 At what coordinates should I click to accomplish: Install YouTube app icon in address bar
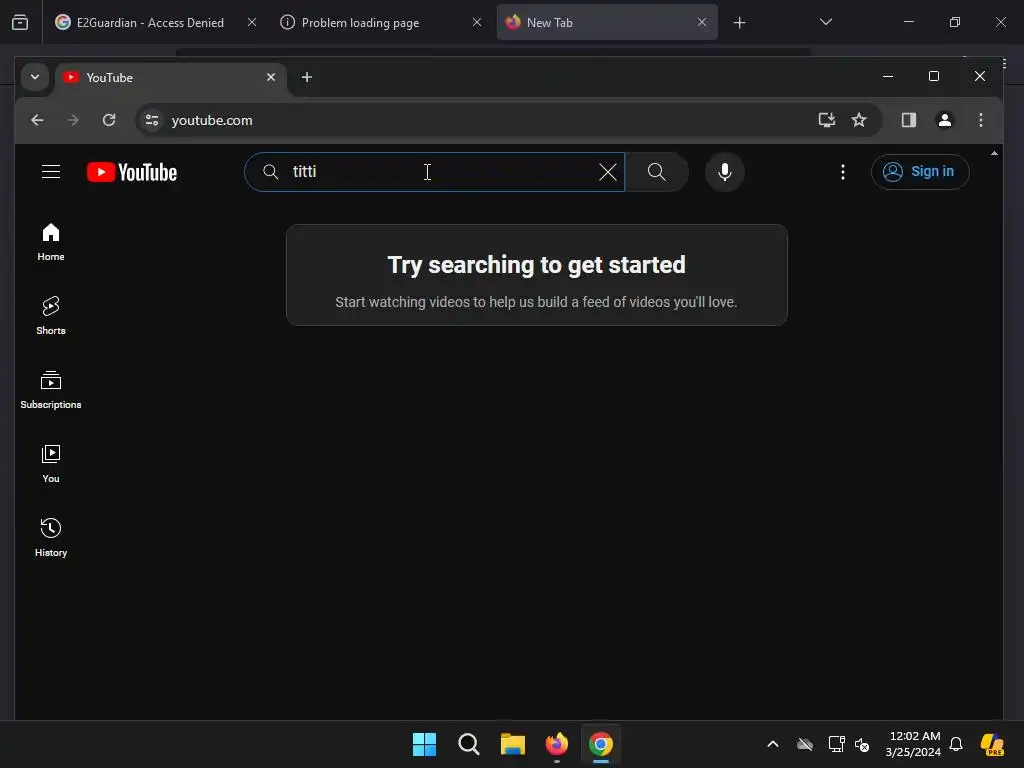click(827, 120)
